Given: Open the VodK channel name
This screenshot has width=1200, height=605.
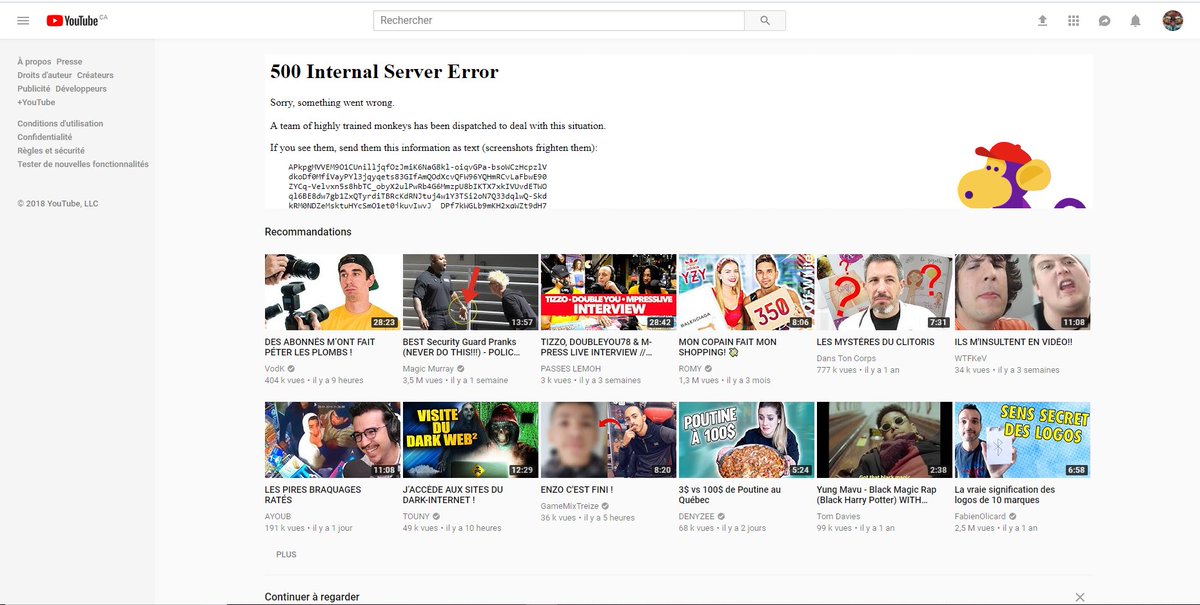Looking at the screenshot, I should click(275, 369).
